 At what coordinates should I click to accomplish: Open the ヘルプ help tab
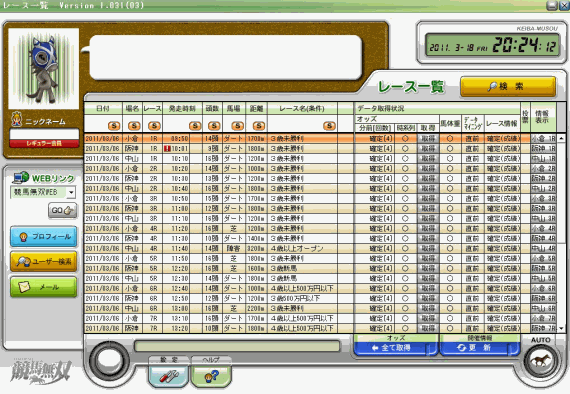tap(211, 372)
